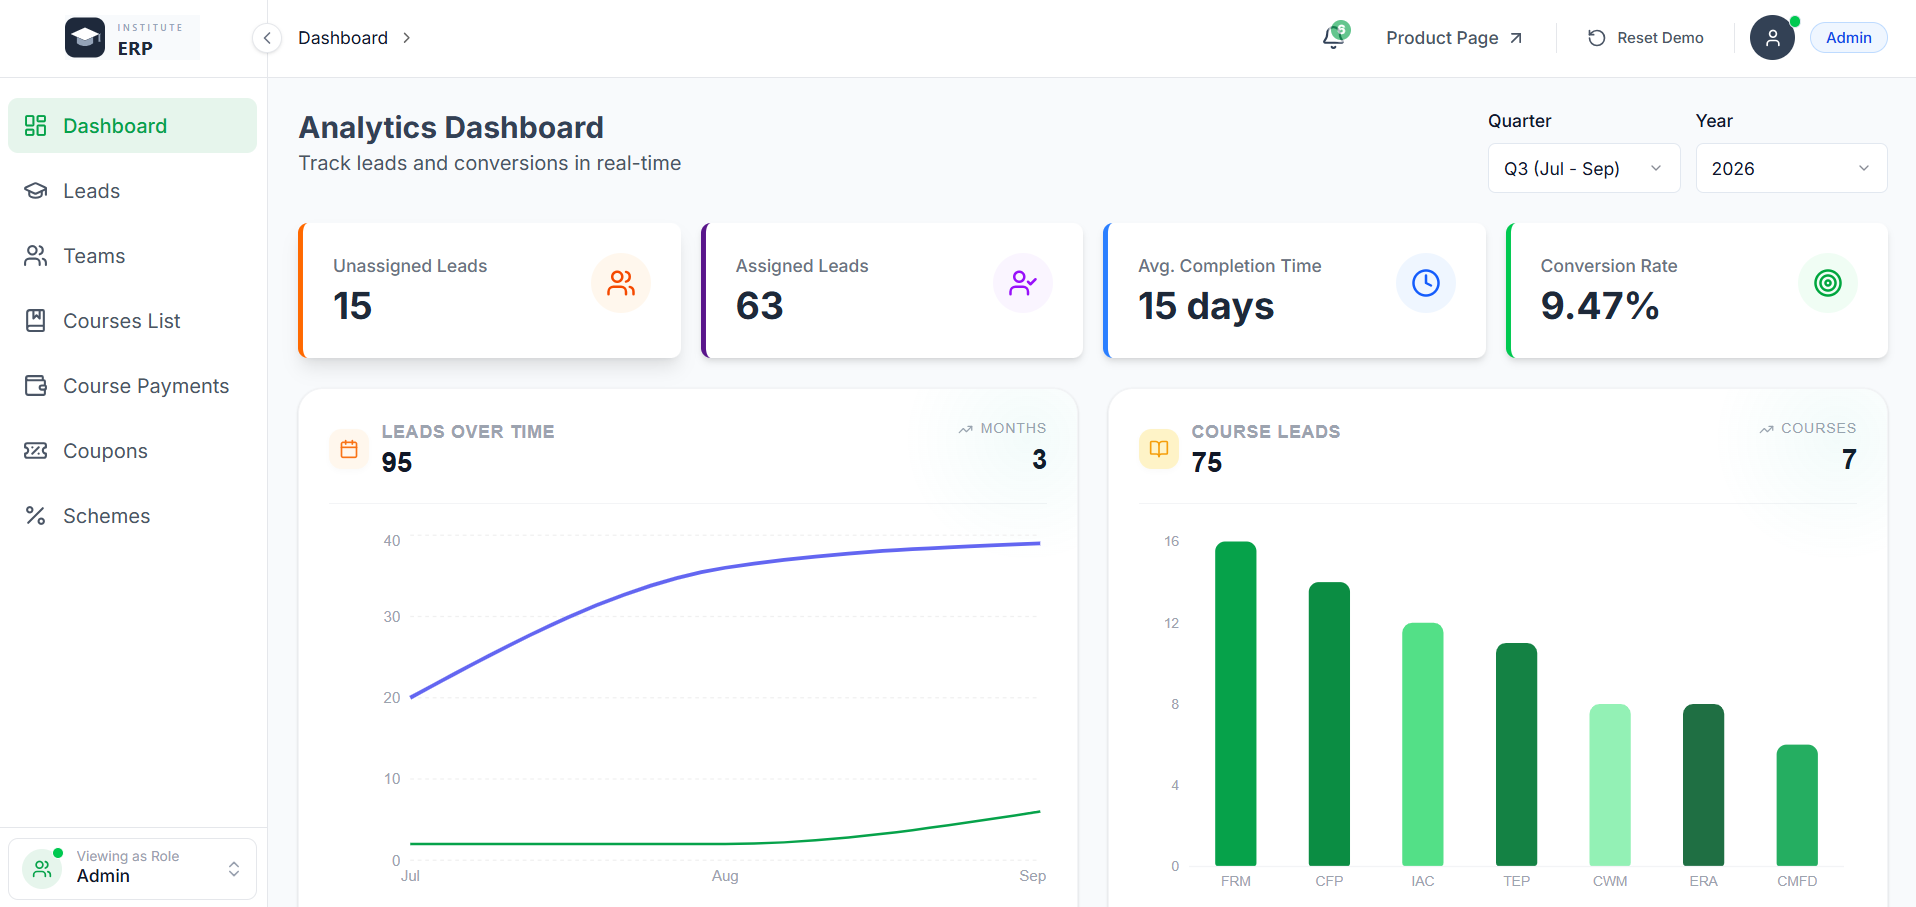Screen dimensions: 1916x907
Task: Click the user avatar icon
Action: pos(1772,38)
